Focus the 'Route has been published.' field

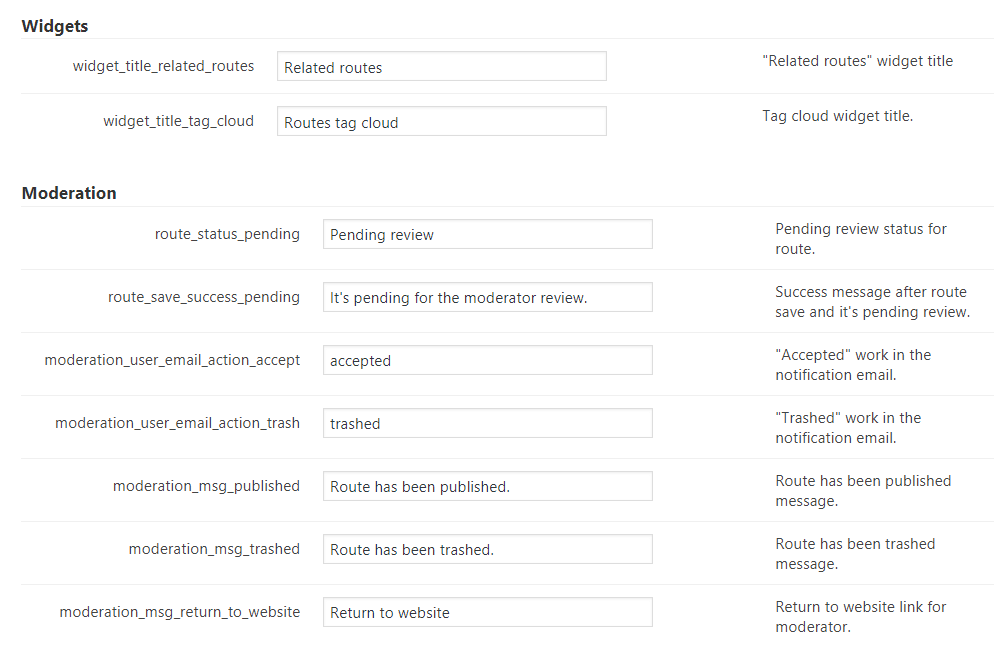pyautogui.click(x=487, y=487)
